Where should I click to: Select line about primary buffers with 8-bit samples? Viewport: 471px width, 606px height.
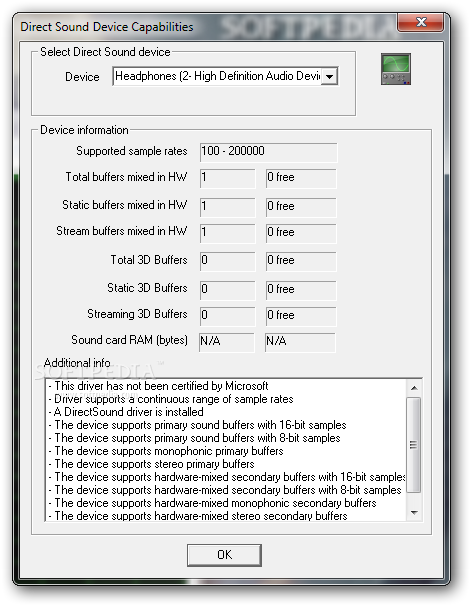point(194,438)
